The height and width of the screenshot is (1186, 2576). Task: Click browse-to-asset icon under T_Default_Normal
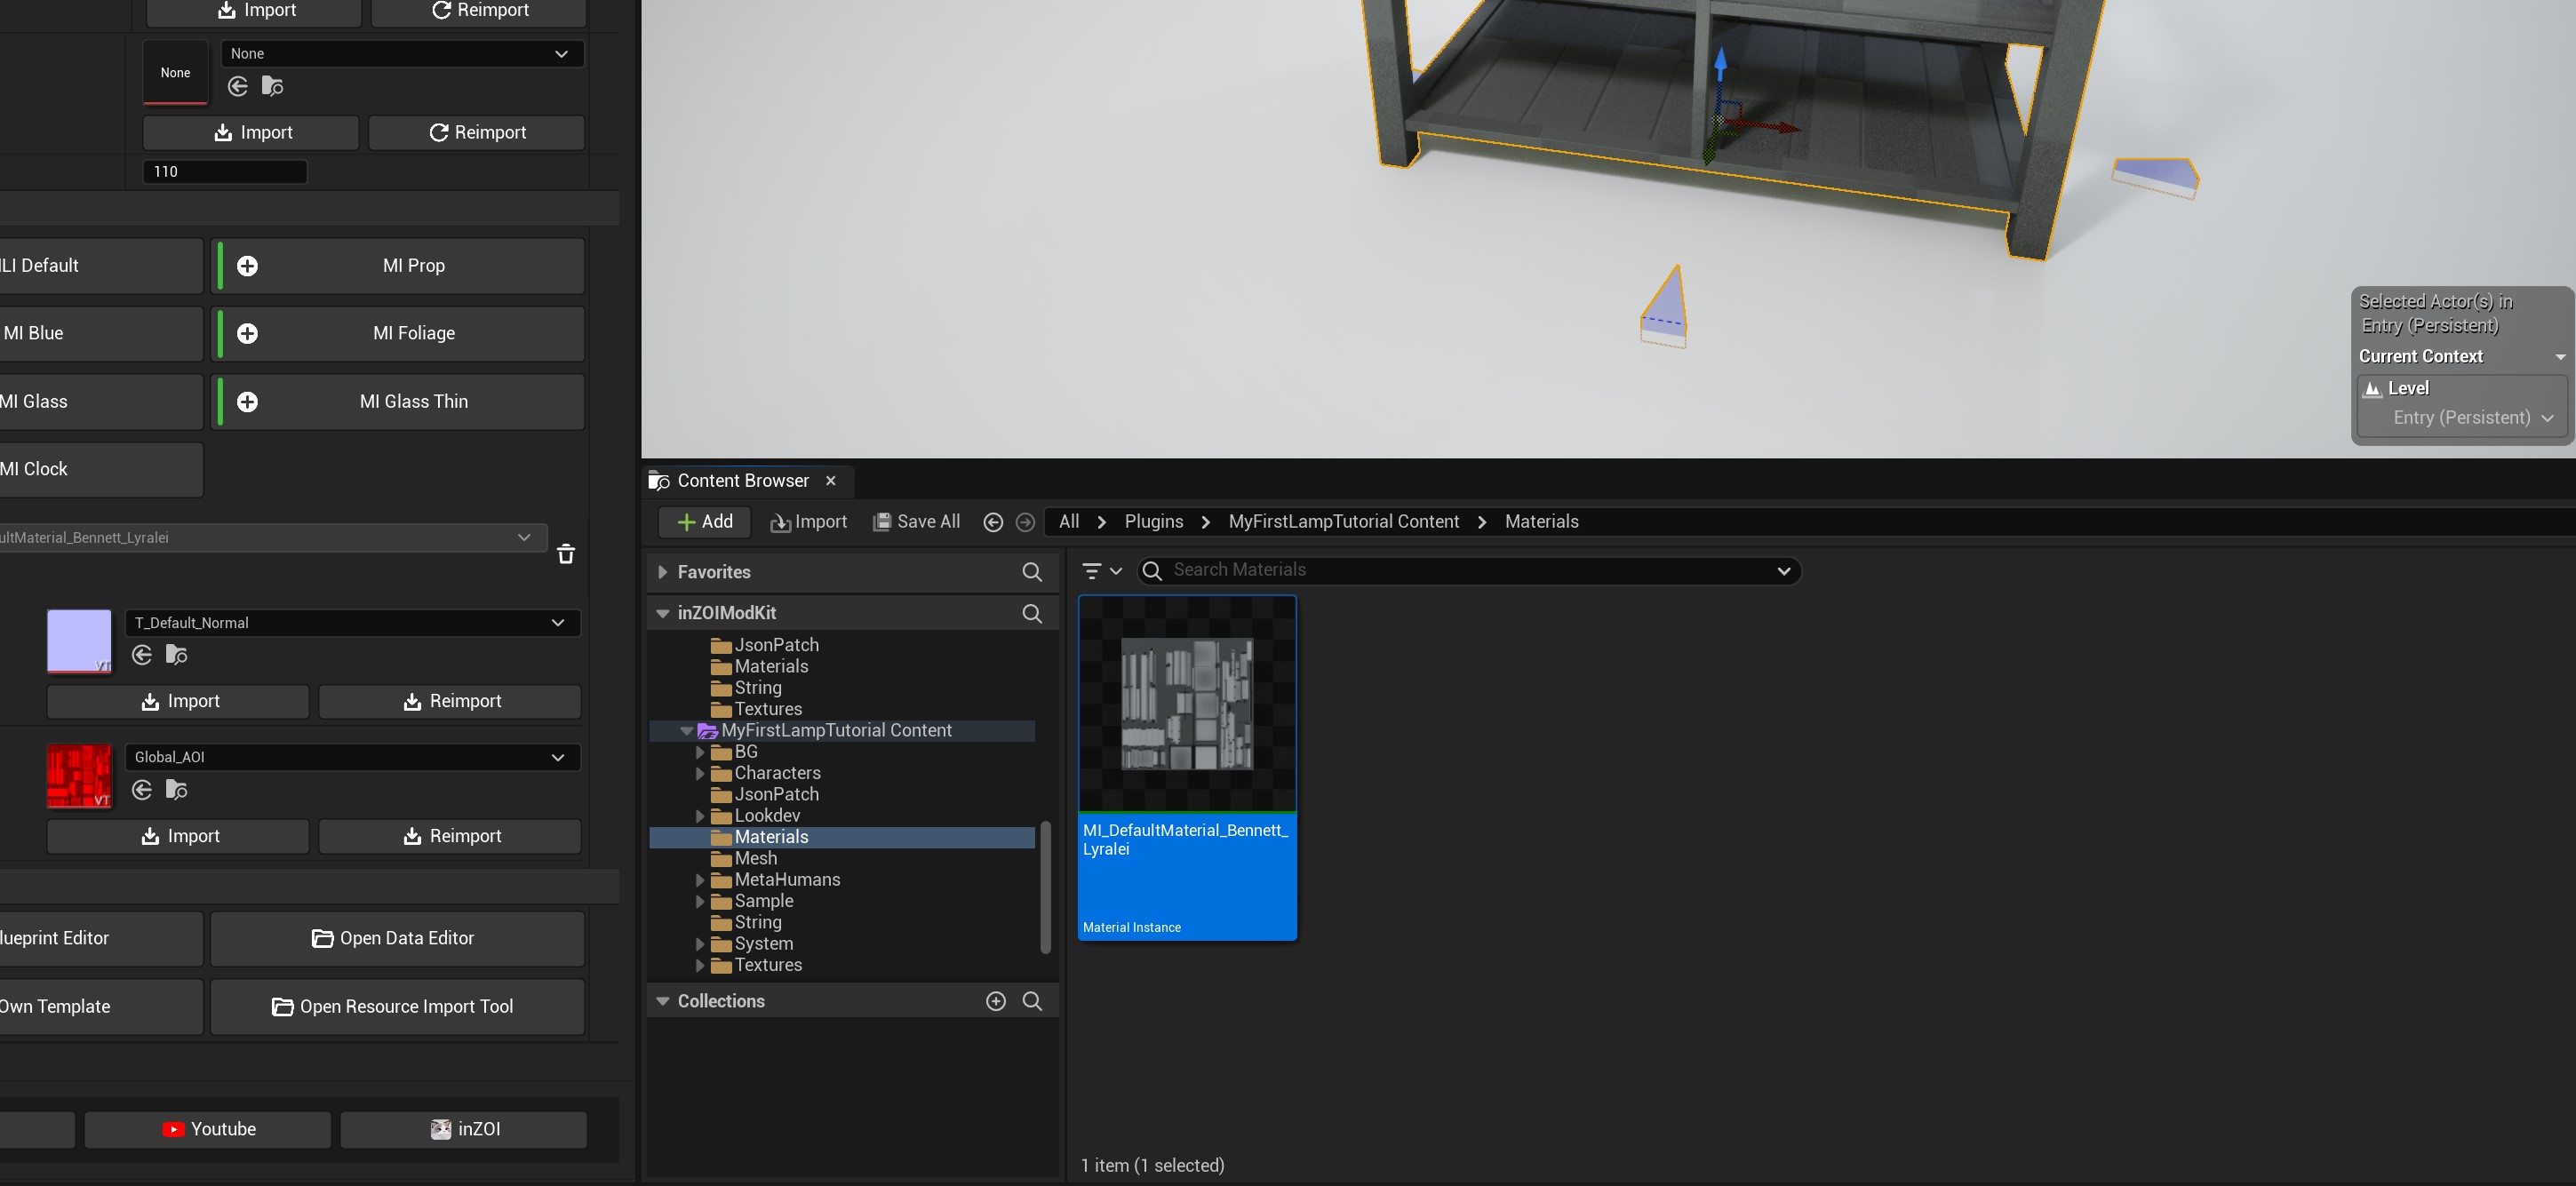[x=176, y=655]
